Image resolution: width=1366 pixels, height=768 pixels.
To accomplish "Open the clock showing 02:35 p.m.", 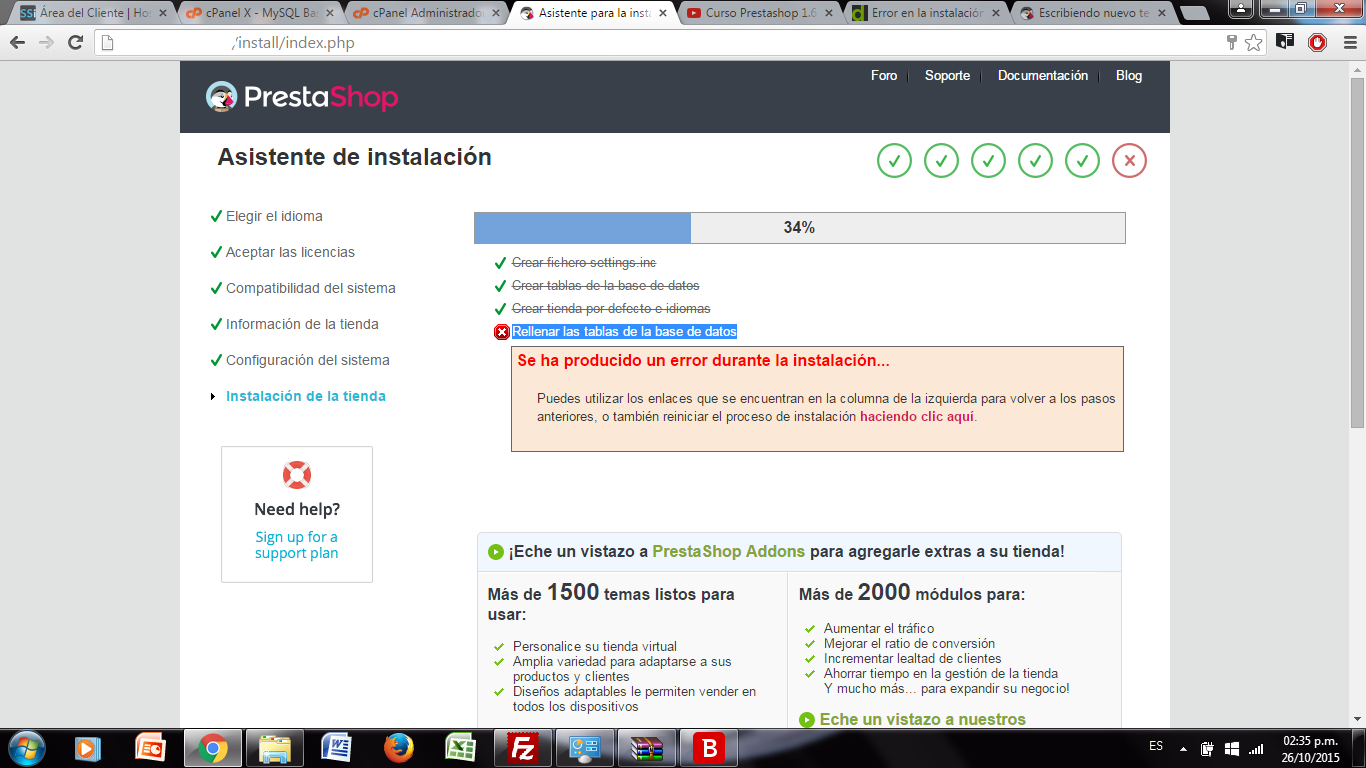I will click(x=1310, y=748).
